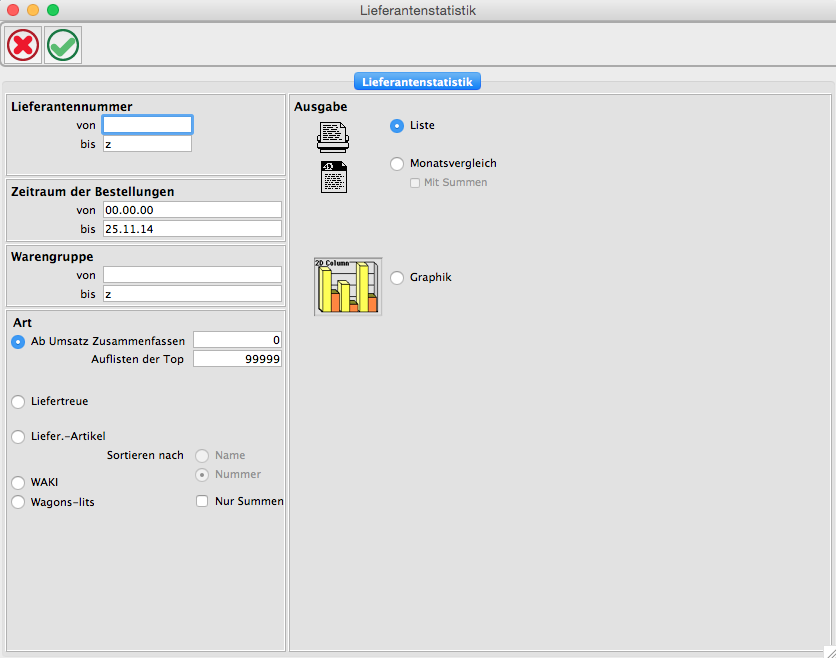Click the Ab Umsatz Zusammenfassen value field
This screenshot has height=658, width=836.
point(237,340)
